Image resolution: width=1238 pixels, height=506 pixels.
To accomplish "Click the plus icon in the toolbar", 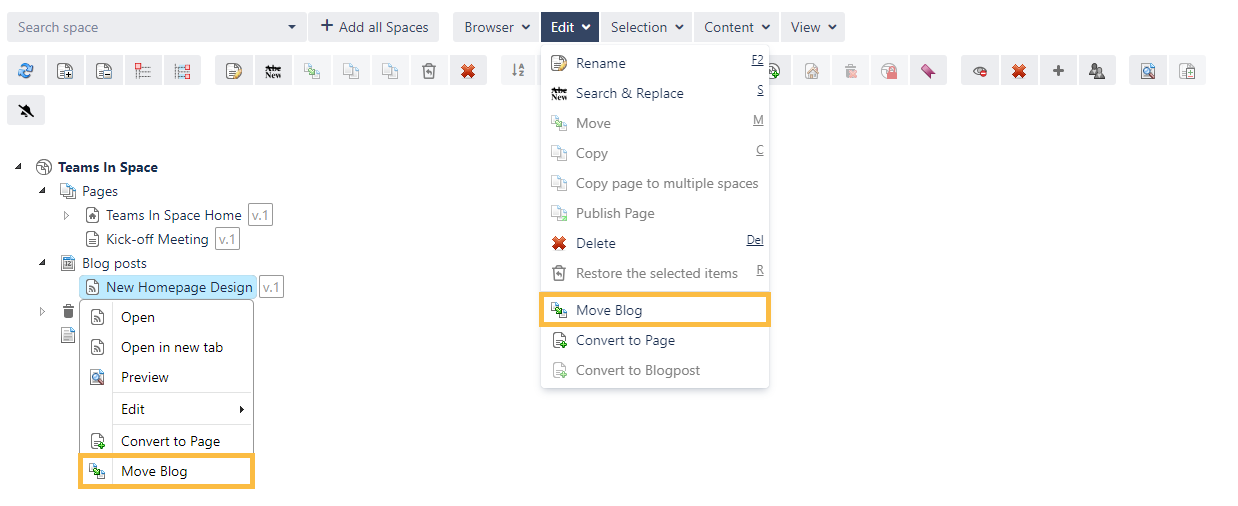I will pos(1058,70).
